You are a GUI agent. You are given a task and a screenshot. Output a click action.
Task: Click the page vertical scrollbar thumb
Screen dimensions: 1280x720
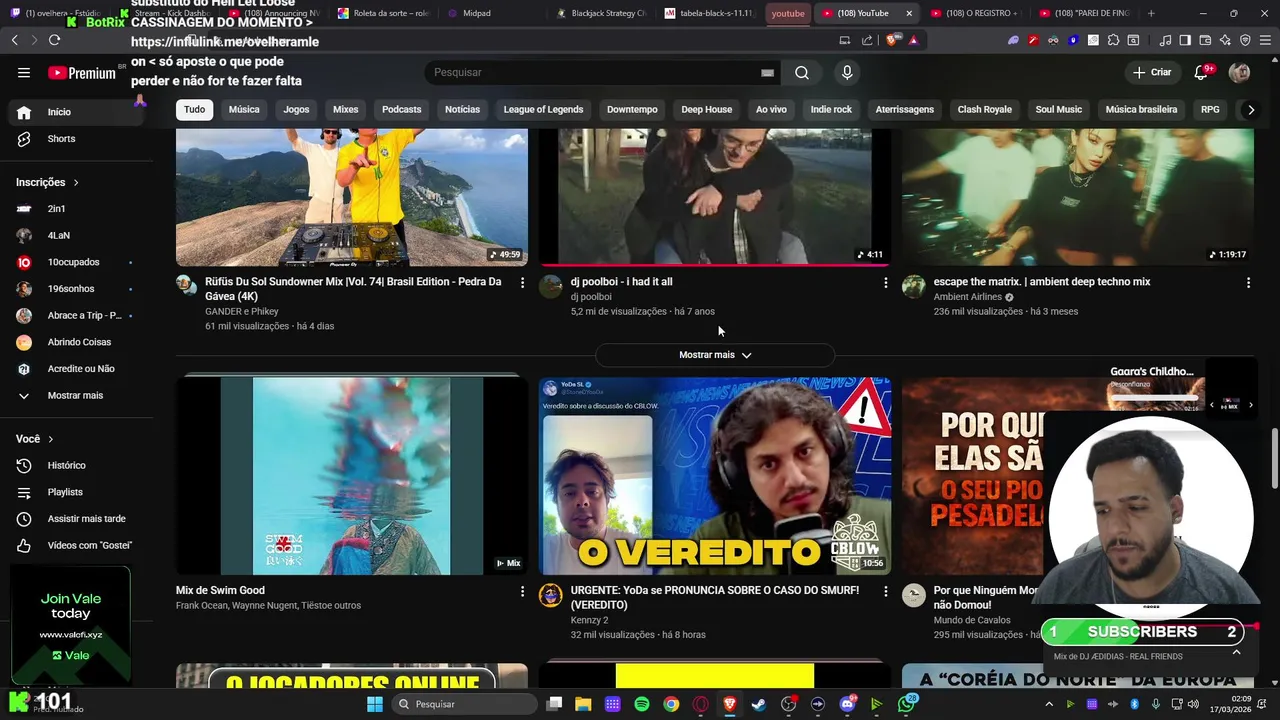click(1275, 458)
